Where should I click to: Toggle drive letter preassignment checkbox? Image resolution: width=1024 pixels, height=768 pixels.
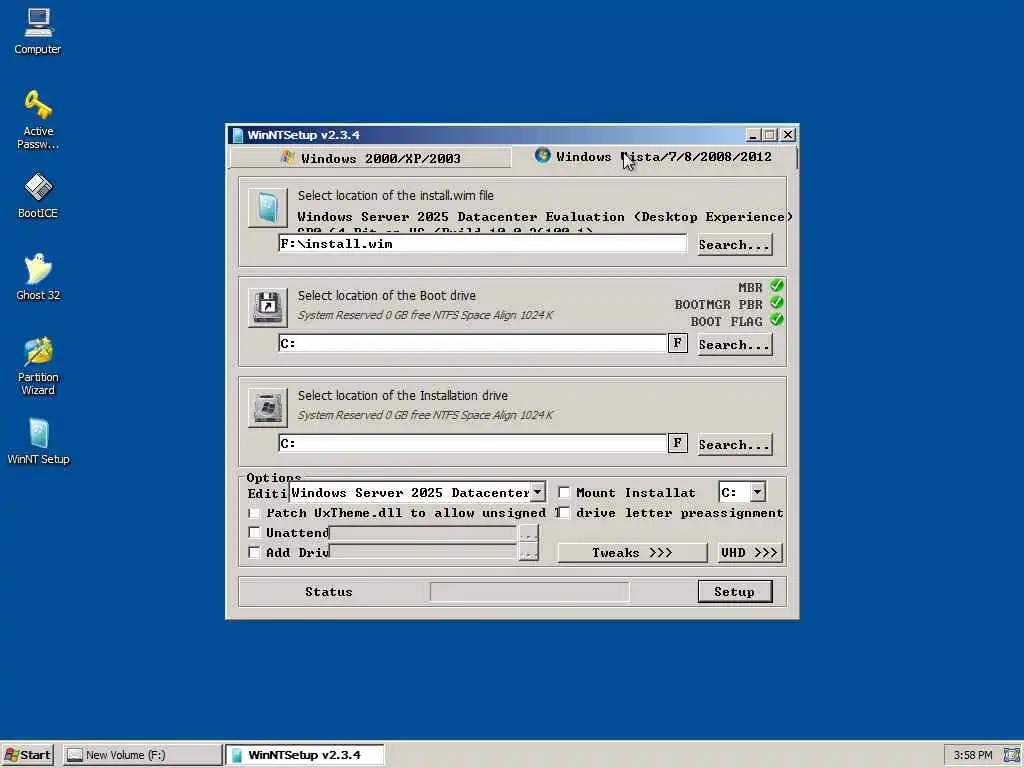(564, 513)
